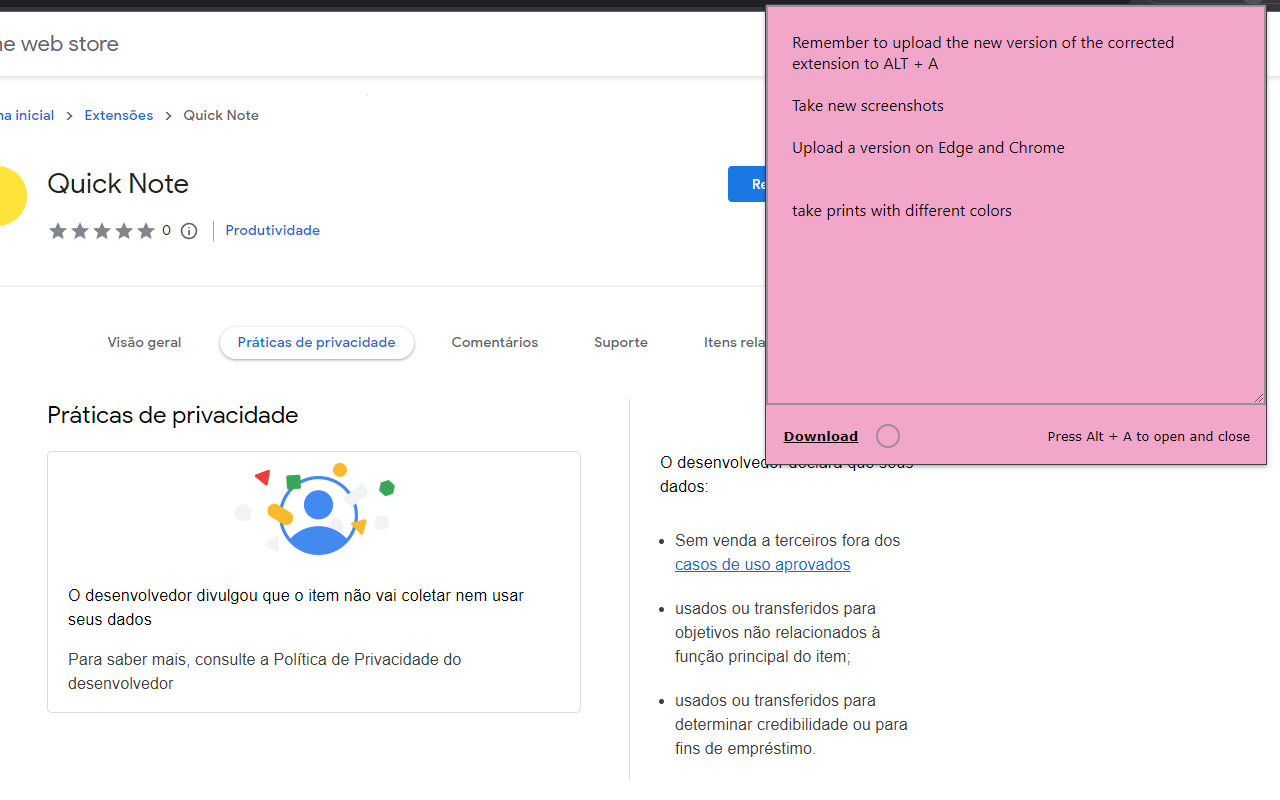Click the yellow Quick Note extension logo

(x=11, y=196)
